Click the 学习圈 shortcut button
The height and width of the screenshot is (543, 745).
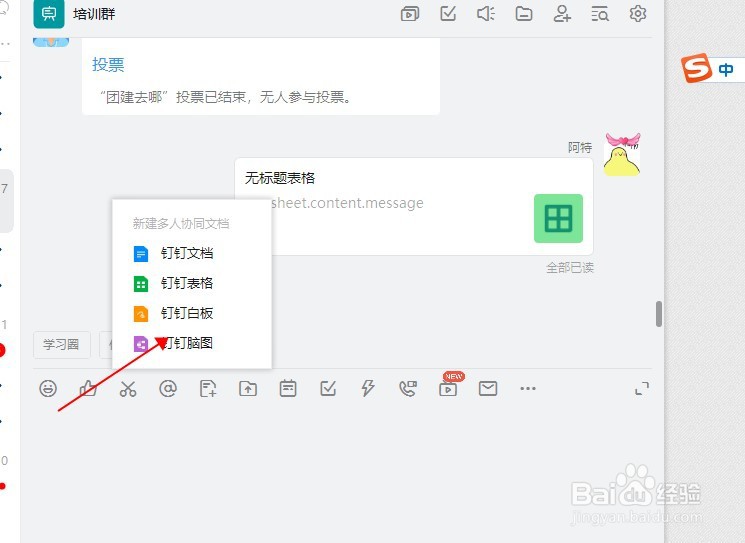(x=61, y=344)
